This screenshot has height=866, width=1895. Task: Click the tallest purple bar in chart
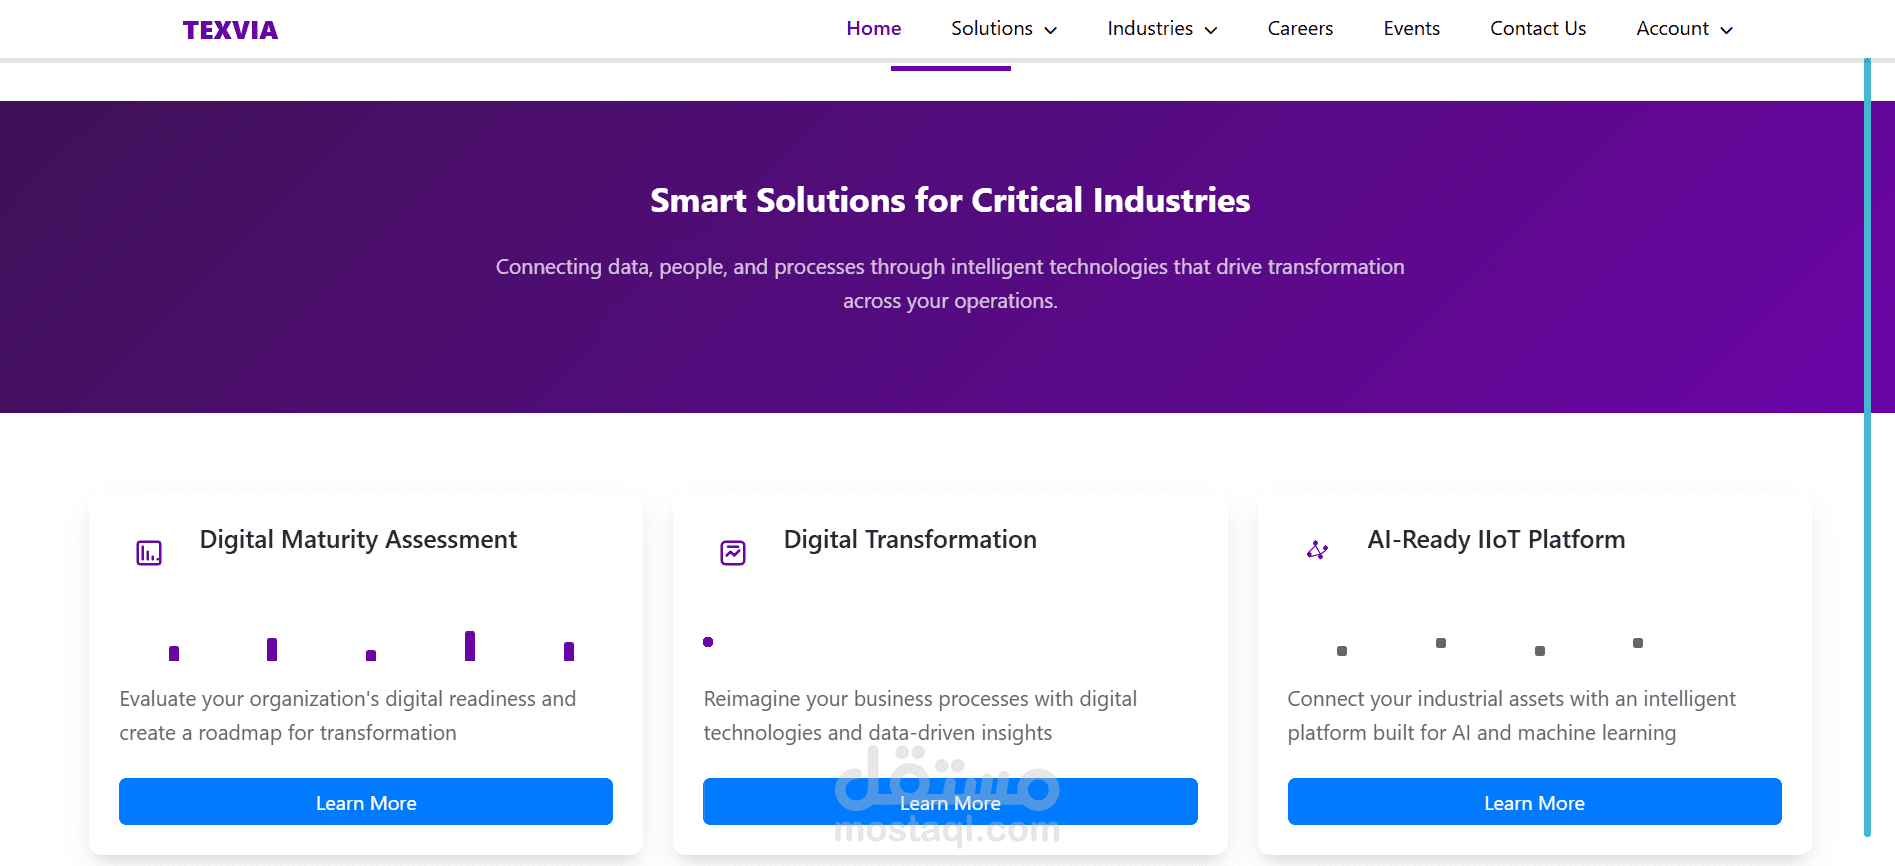tap(470, 646)
